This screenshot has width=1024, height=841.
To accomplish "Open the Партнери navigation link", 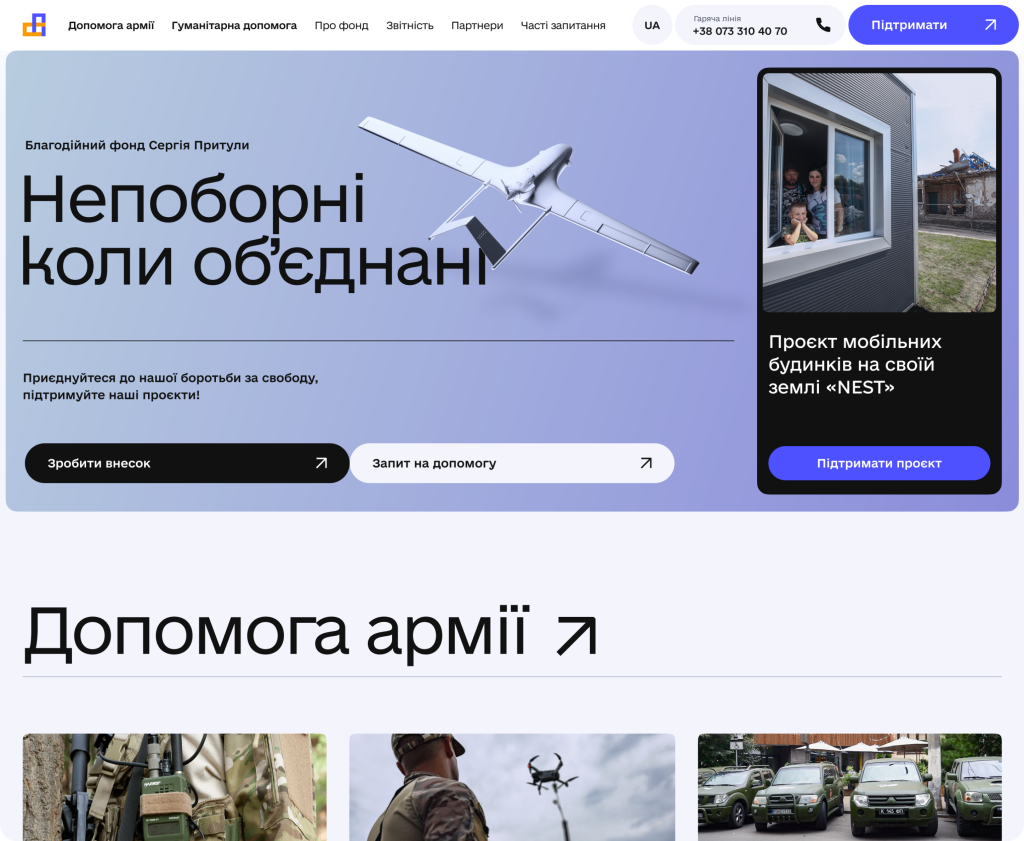I will click(477, 25).
